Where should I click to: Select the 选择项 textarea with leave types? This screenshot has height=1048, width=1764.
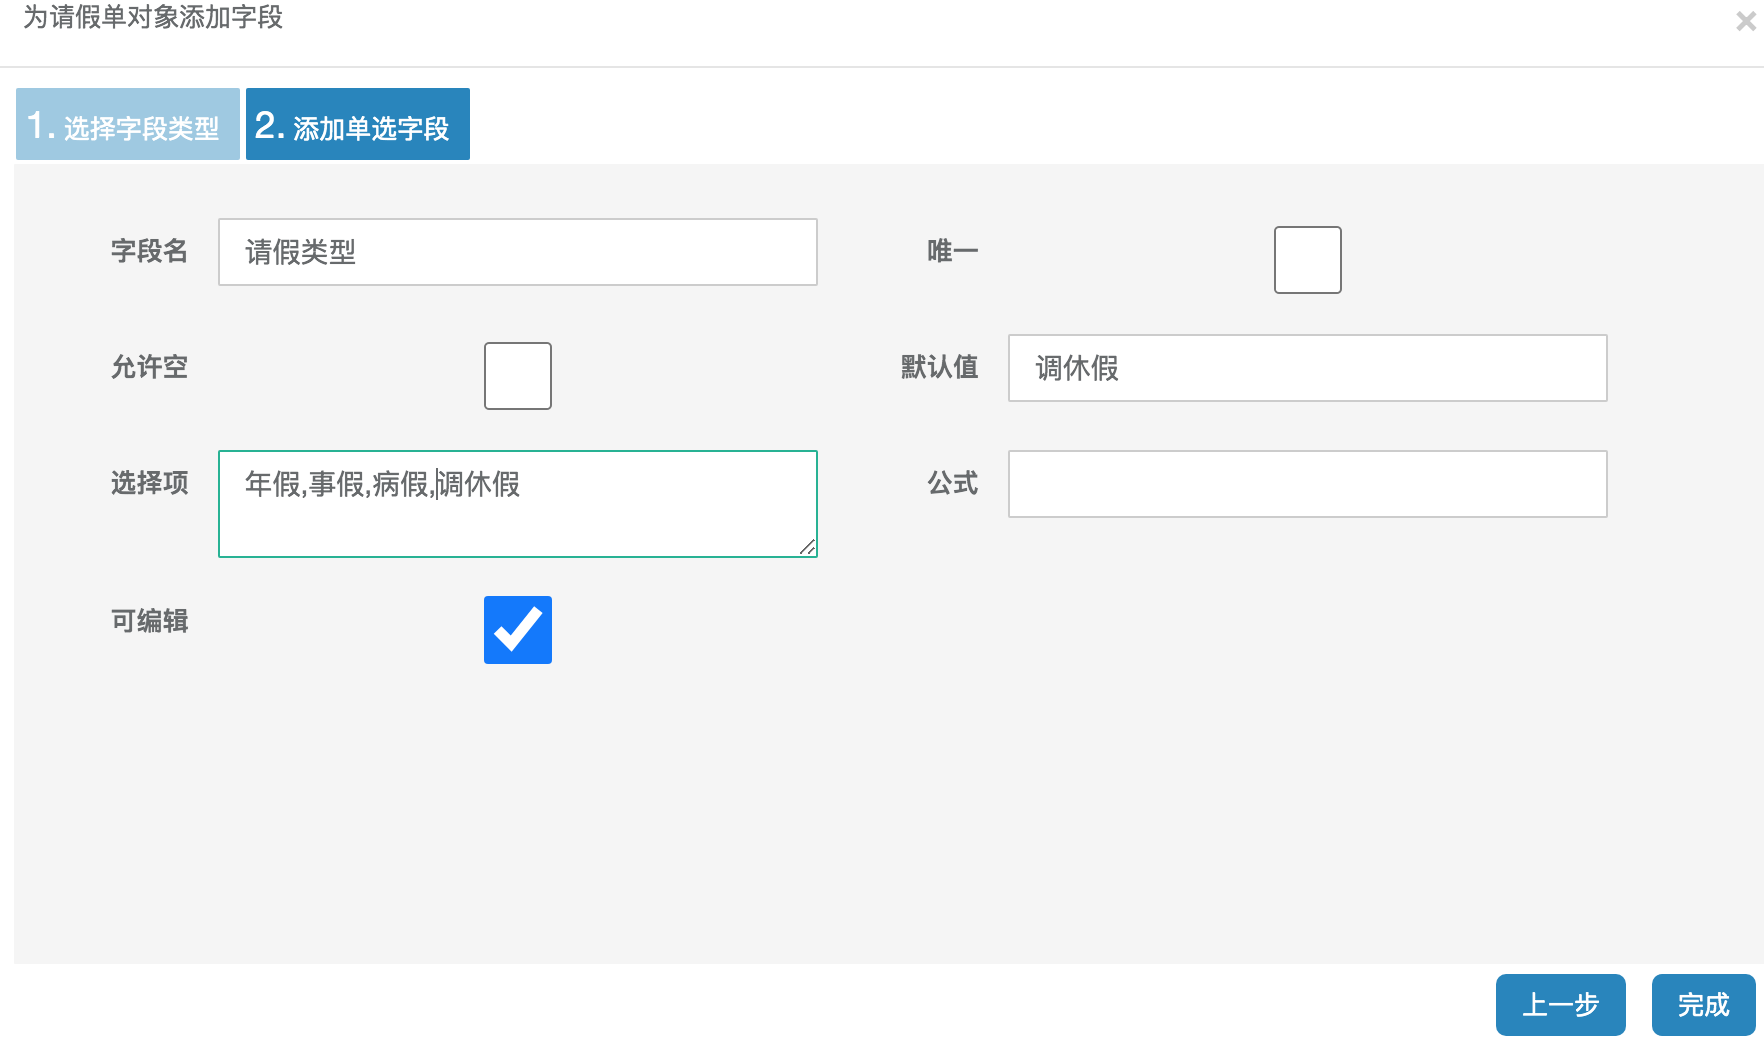pyautogui.click(x=517, y=503)
